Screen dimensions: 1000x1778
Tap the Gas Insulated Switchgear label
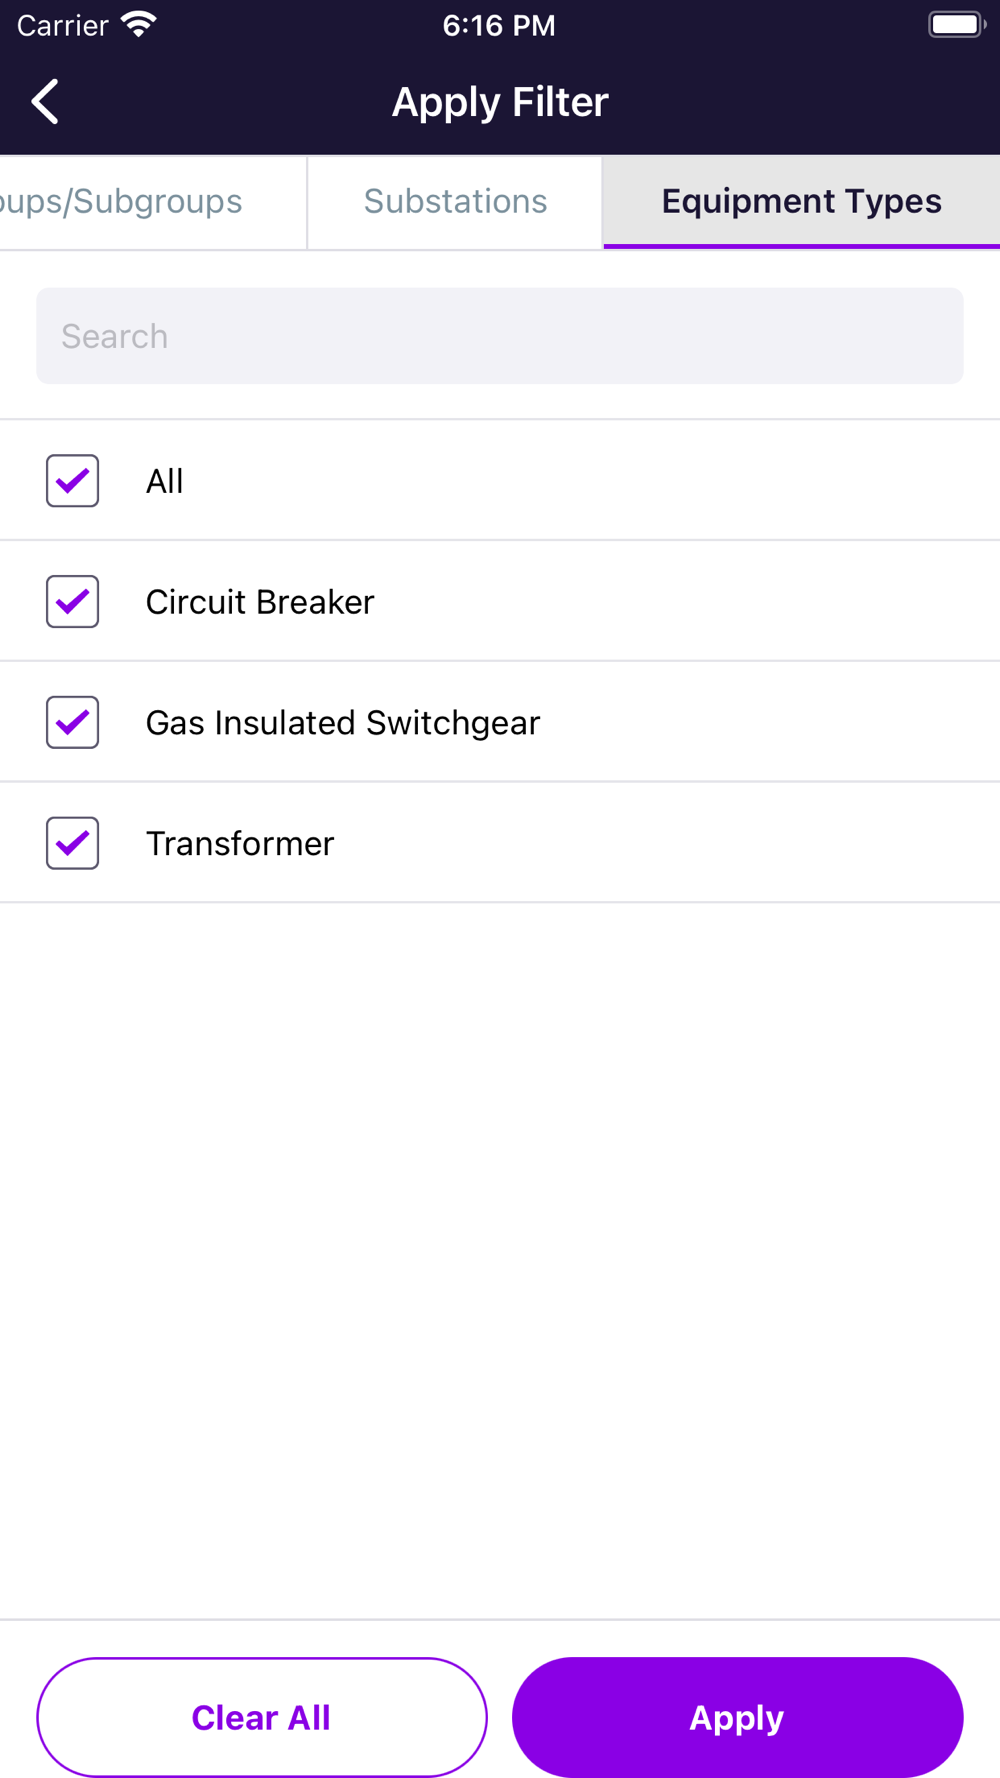coord(343,722)
